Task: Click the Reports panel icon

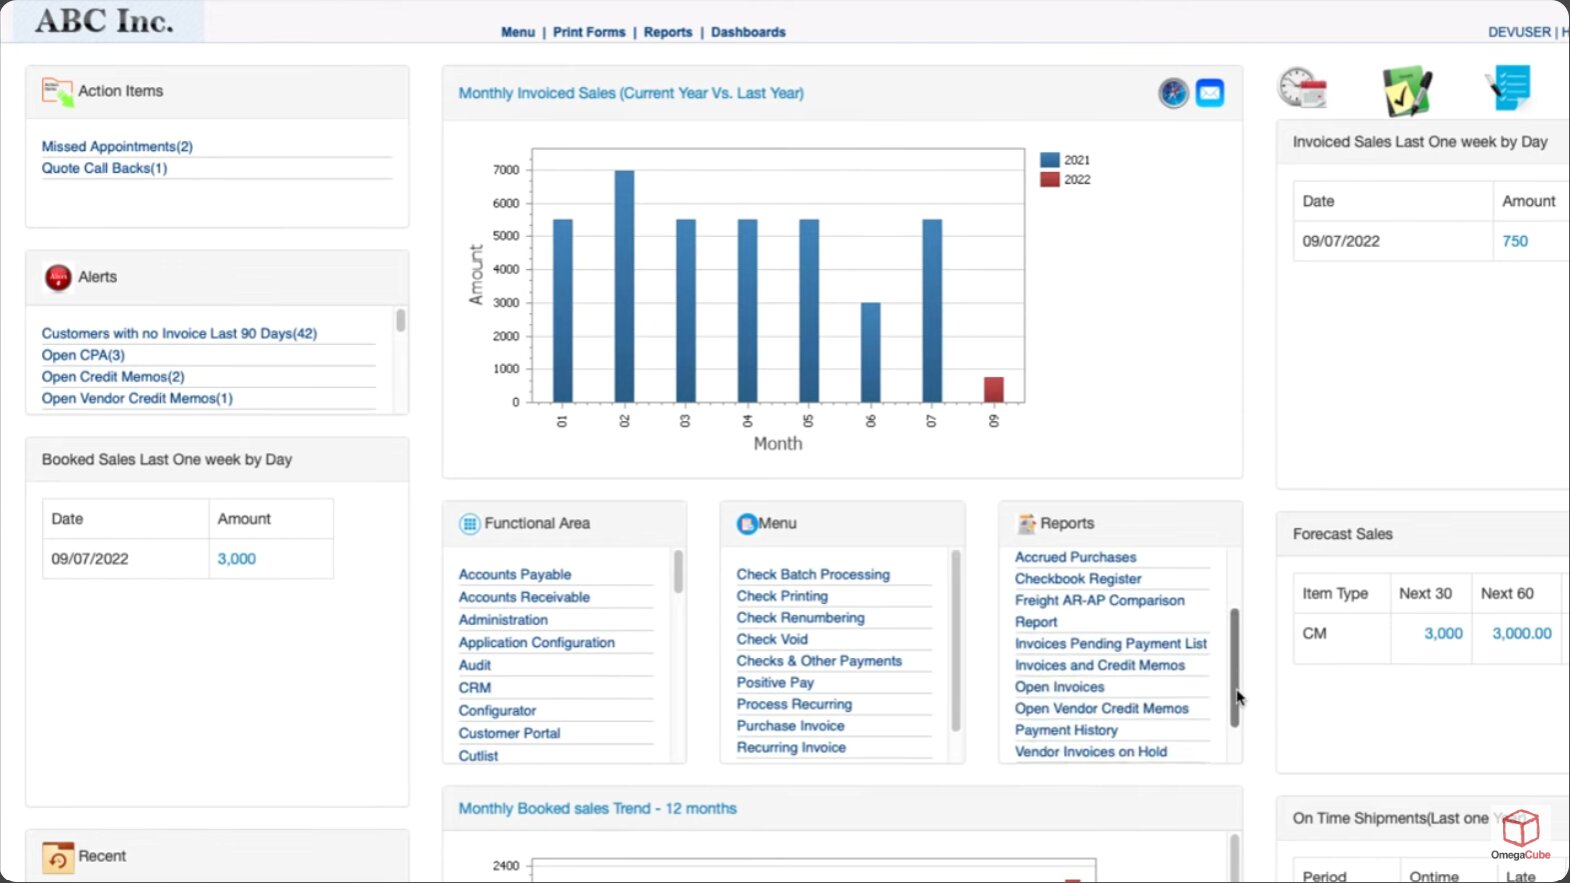Action: 1026,524
